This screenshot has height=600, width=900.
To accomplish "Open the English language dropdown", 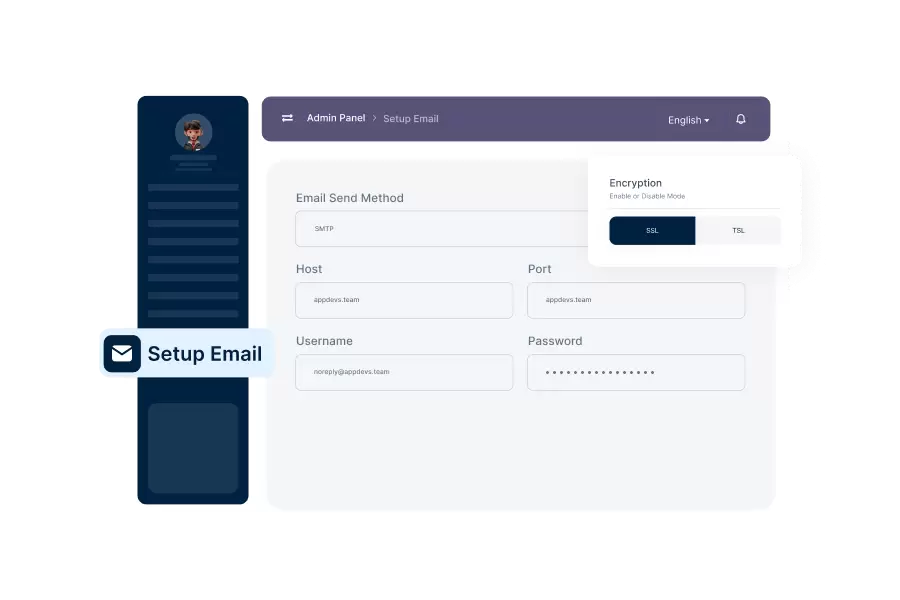I will (688, 120).
